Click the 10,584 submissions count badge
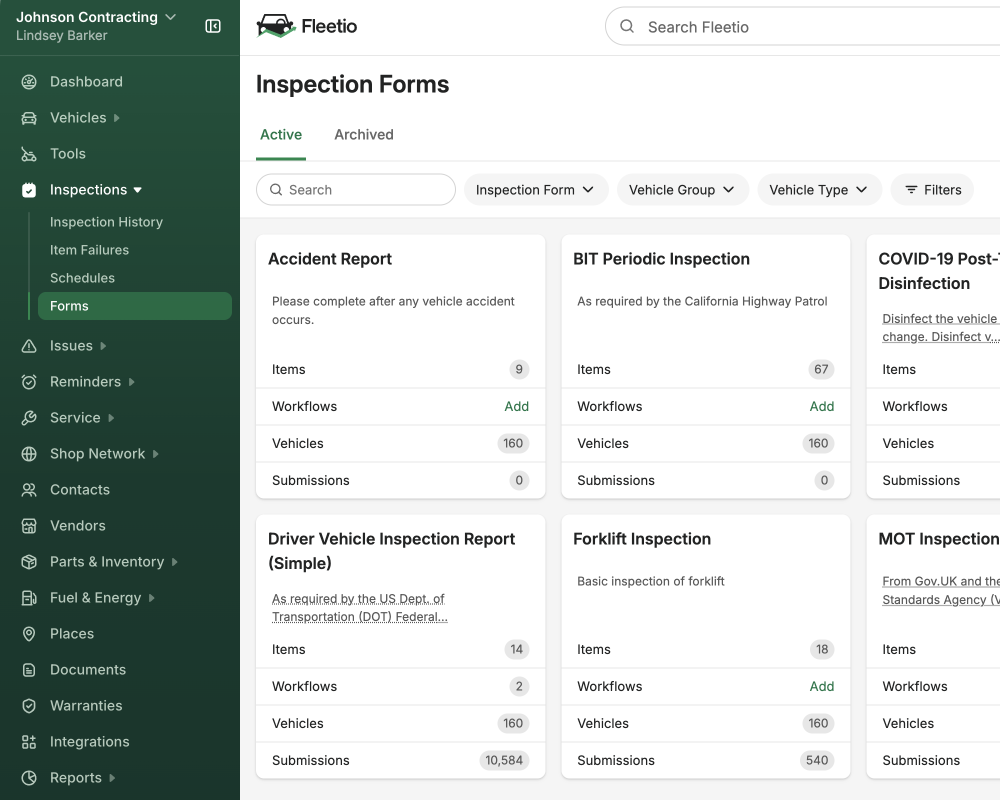 (x=504, y=760)
